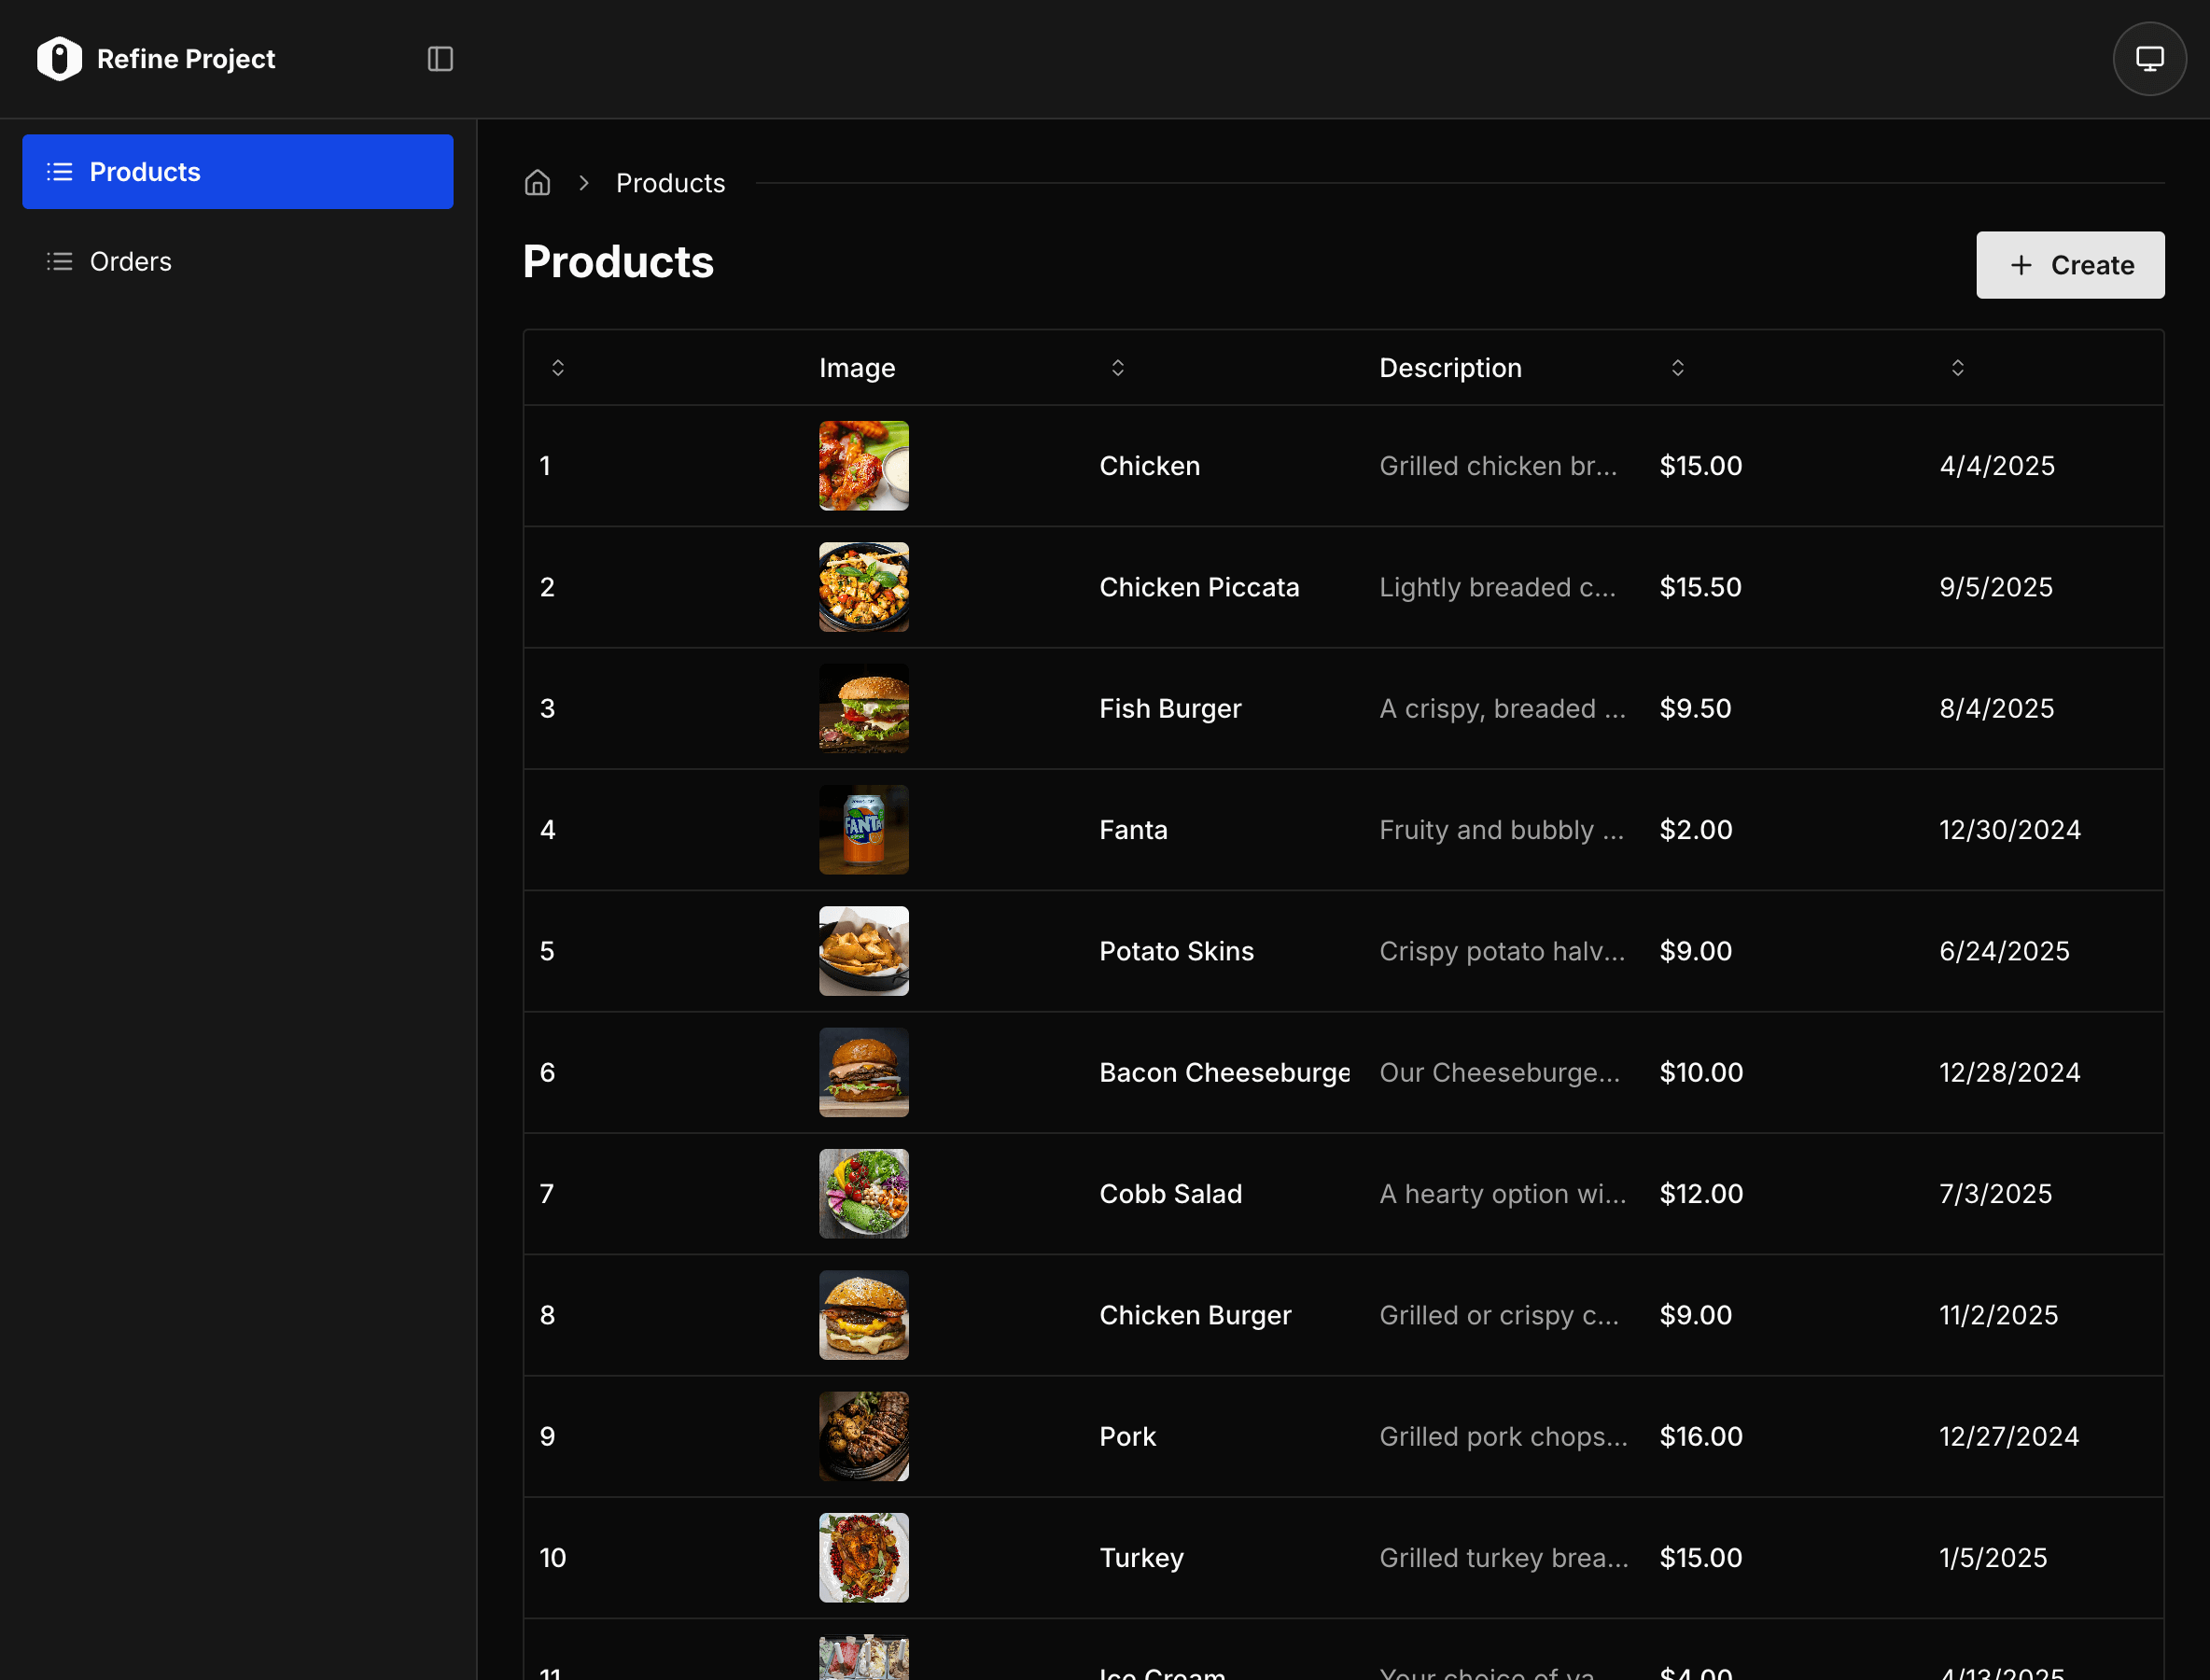Screen dimensions: 2210x1680
Task: Click the Refine Project logo
Action: (x=60, y=59)
